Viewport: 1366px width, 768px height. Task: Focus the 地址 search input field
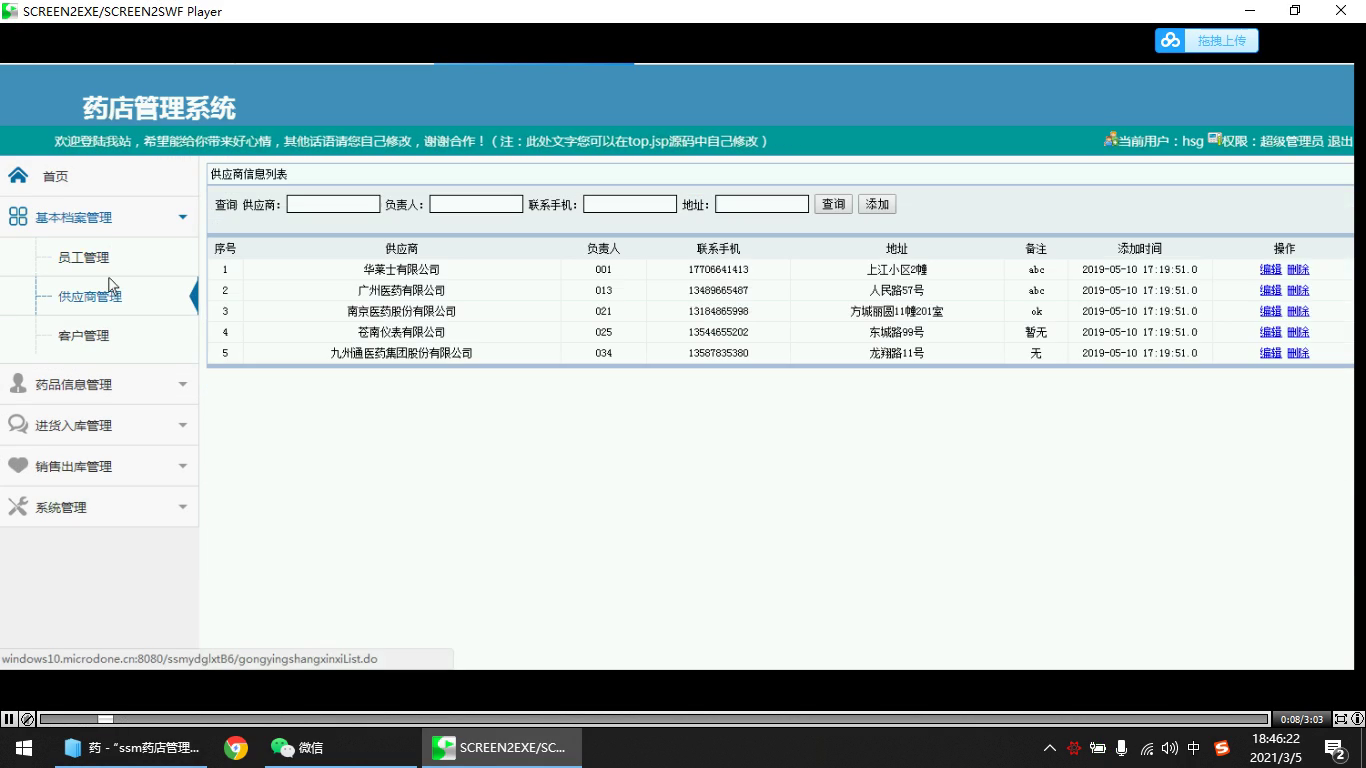[762, 204]
